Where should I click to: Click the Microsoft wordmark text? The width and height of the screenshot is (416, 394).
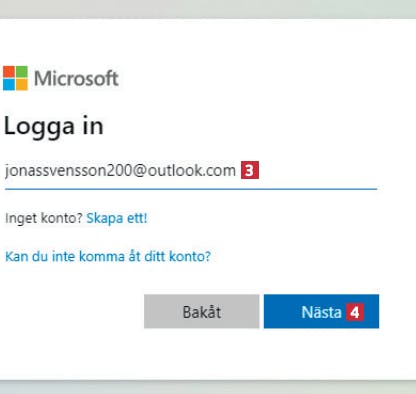76,78
